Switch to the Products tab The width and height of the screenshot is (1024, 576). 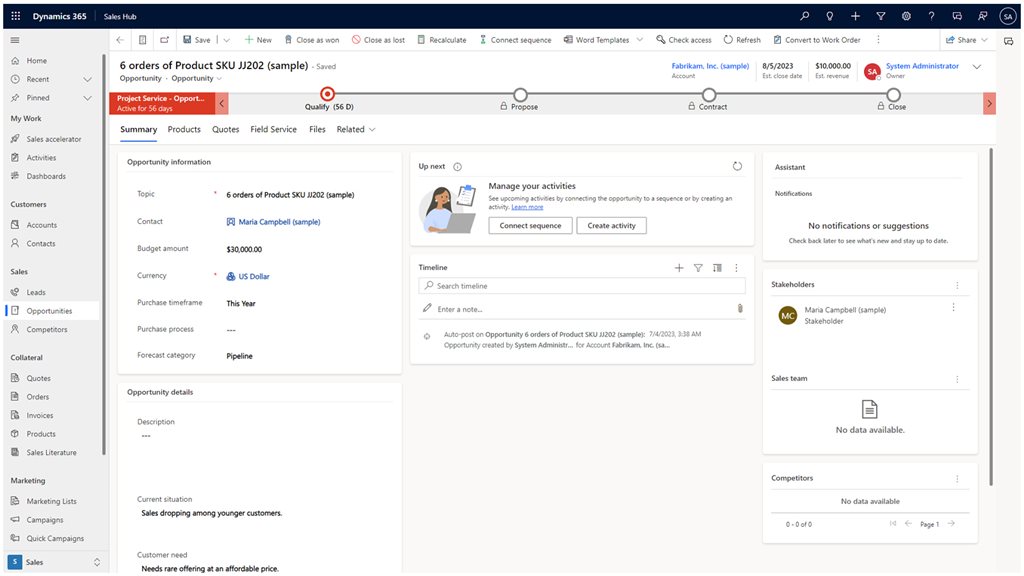pos(184,129)
